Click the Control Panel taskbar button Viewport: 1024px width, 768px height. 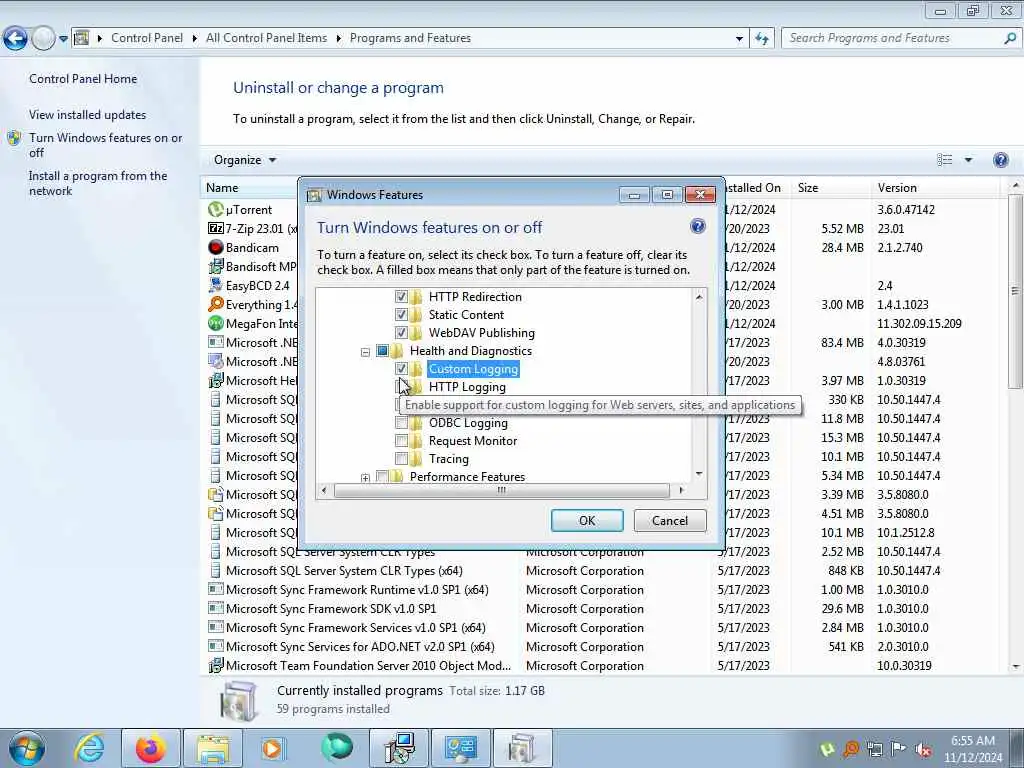point(460,748)
